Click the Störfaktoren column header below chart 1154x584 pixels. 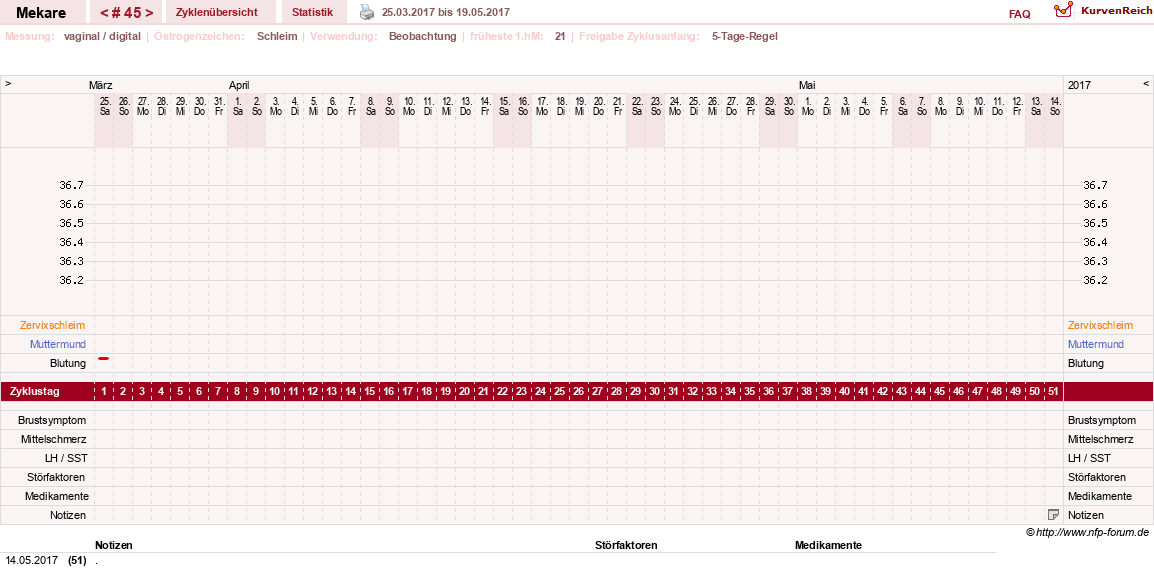(x=626, y=545)
